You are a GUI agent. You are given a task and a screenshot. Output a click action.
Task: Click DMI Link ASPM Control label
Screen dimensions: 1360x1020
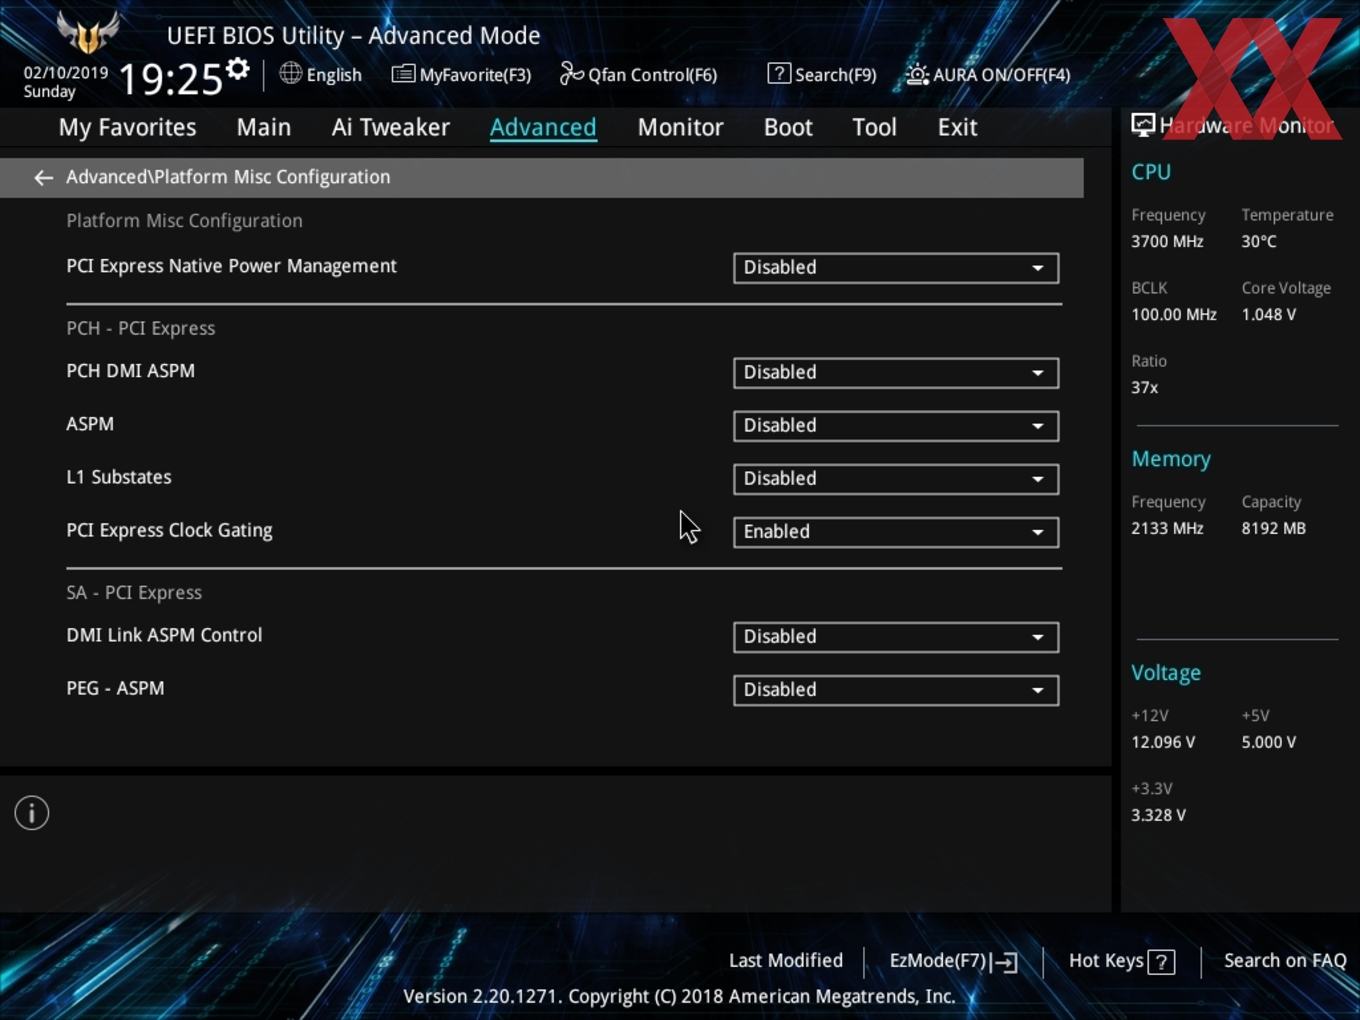(164, 635)
